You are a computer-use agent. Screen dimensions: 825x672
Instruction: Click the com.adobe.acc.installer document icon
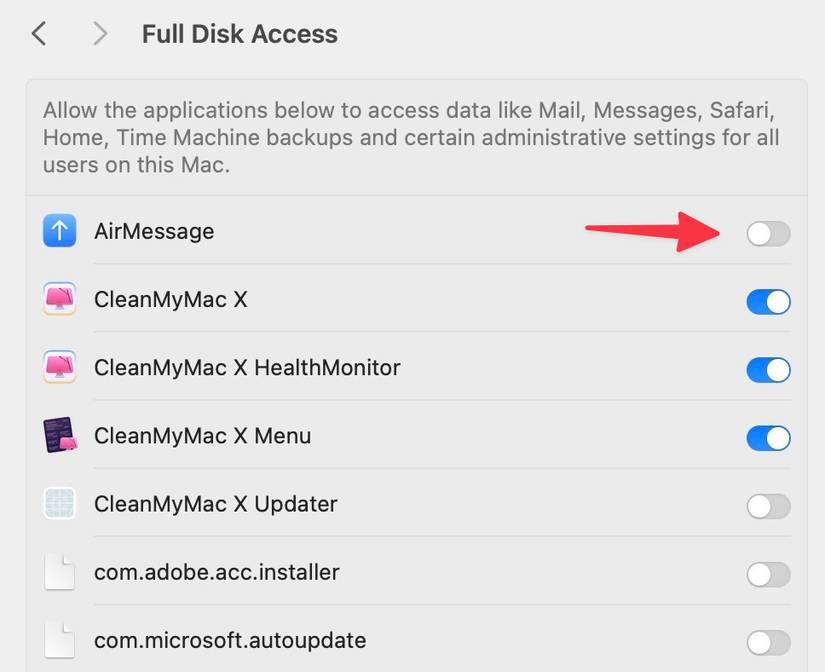click(59, 572)
